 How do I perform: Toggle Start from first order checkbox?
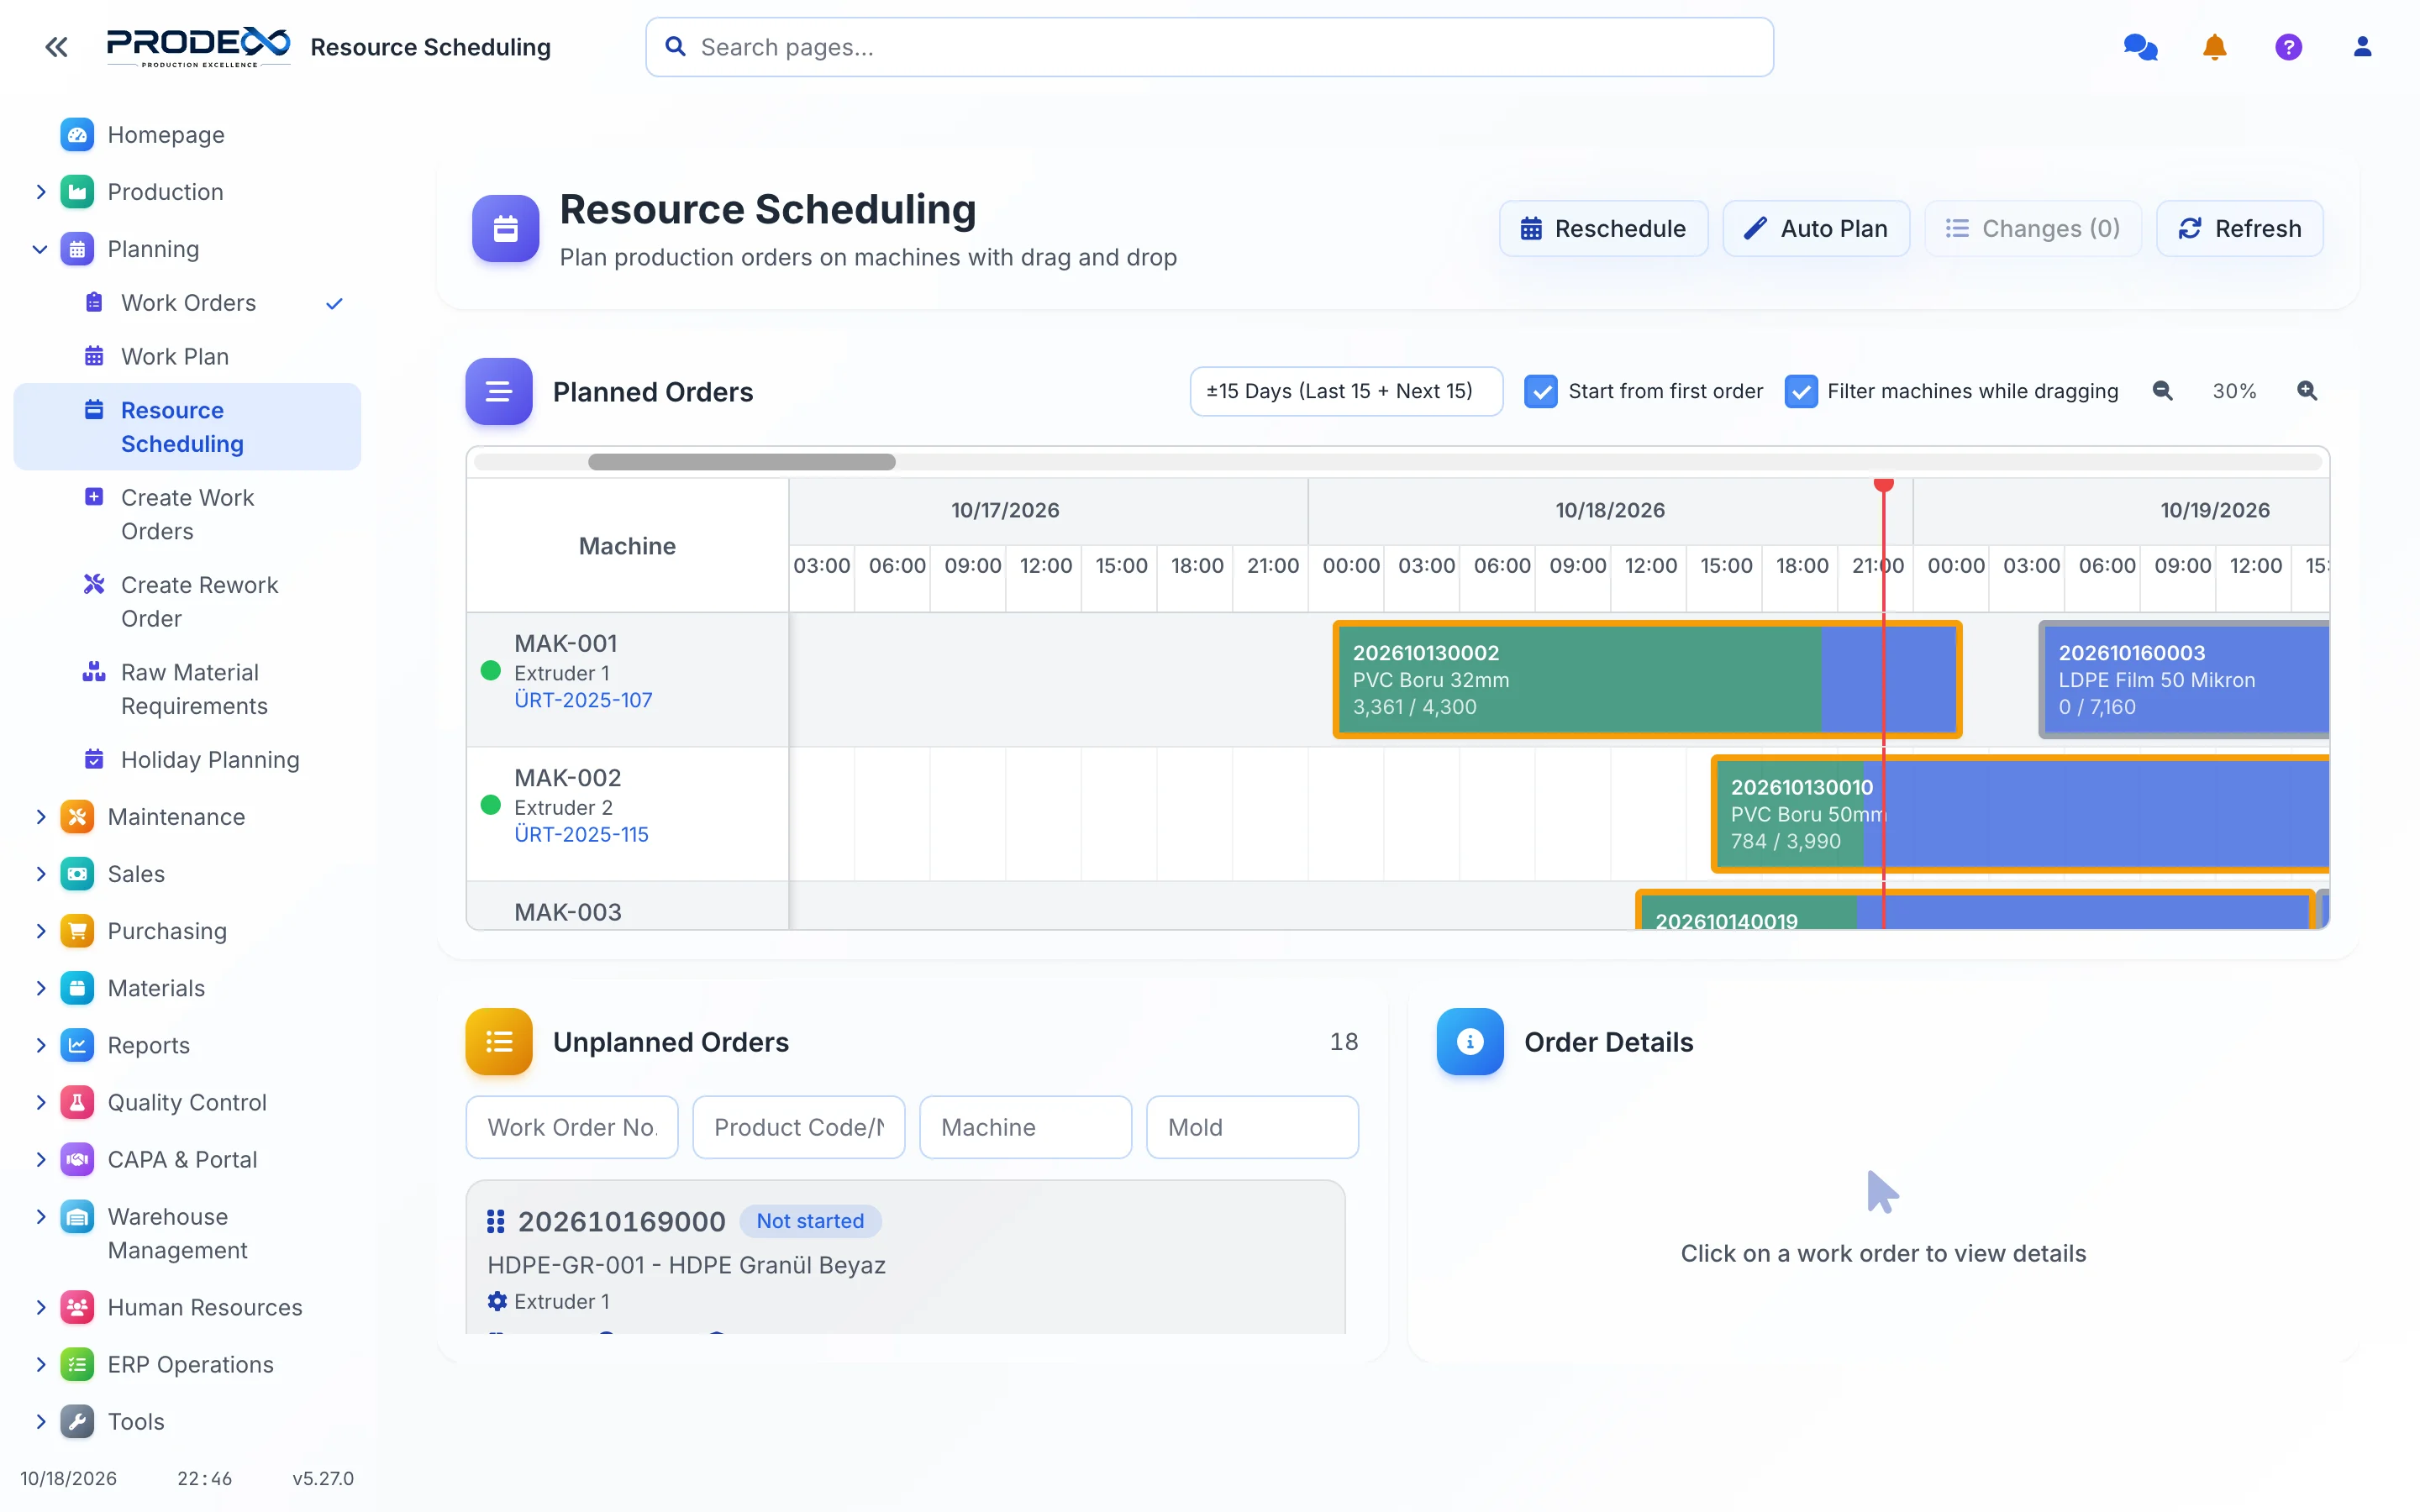pos(1540,391)
